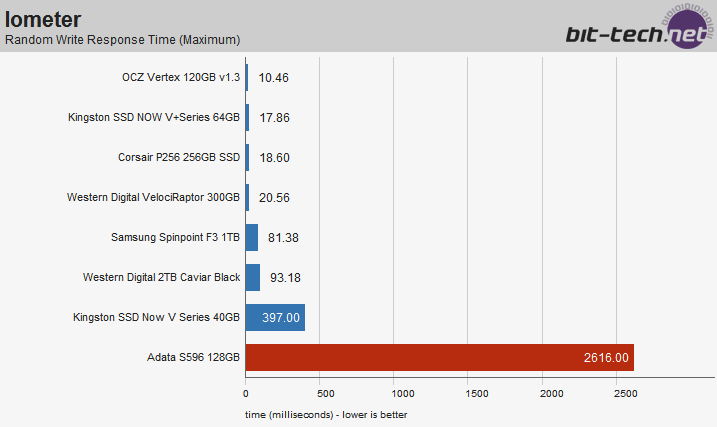Click the red Adata S596 bar
This screenshot has width=717, height=427.
[x=439, y=358]
